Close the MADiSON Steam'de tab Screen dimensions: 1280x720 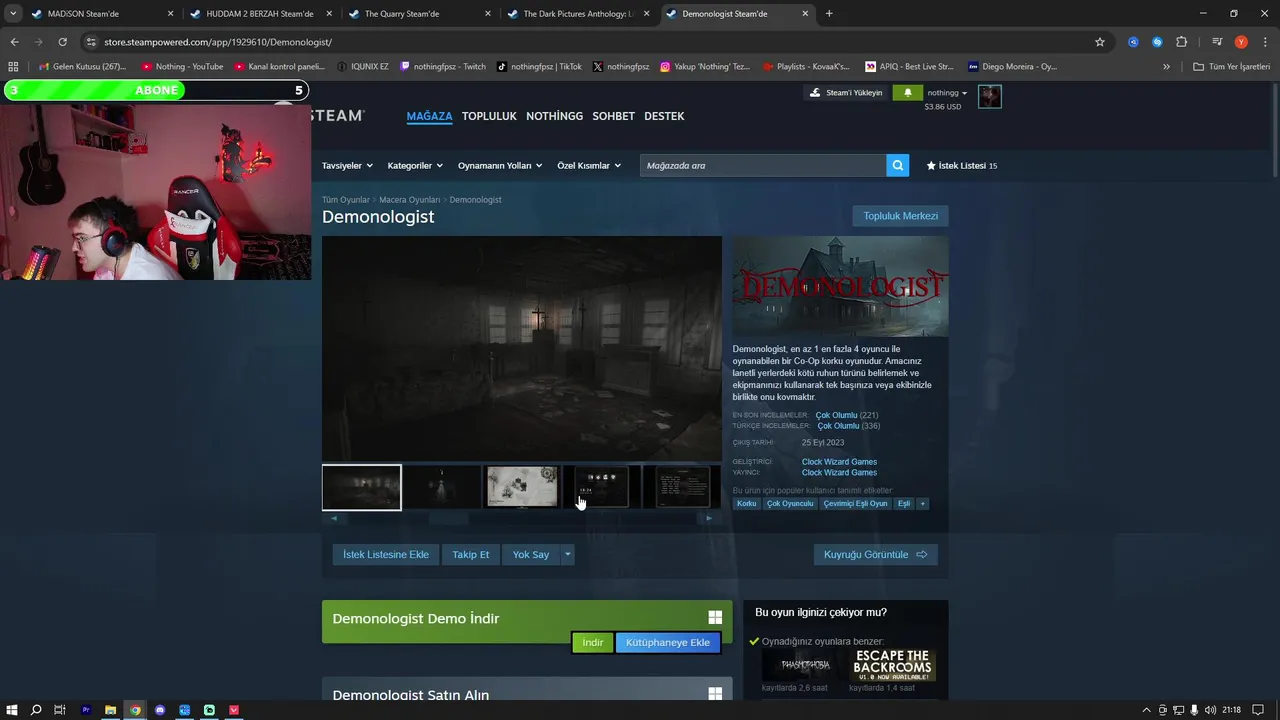click(170, 14)
